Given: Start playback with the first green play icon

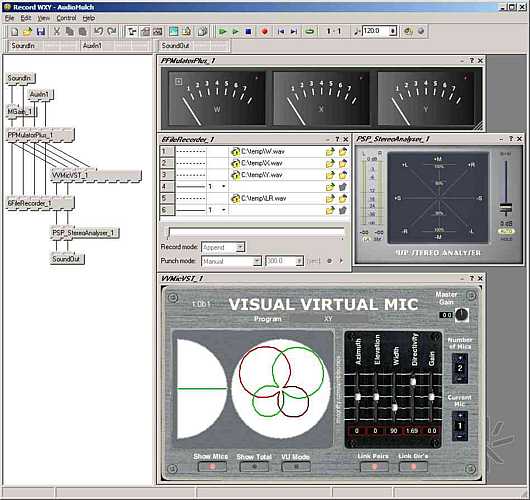Looking at the screenshot, I should point(222,32).
